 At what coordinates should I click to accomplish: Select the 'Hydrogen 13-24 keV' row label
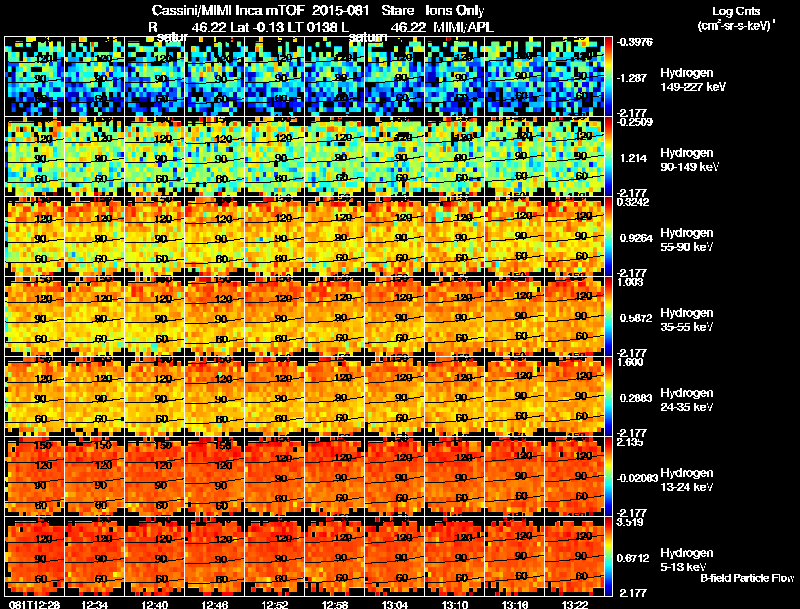(x=687, y=480)
